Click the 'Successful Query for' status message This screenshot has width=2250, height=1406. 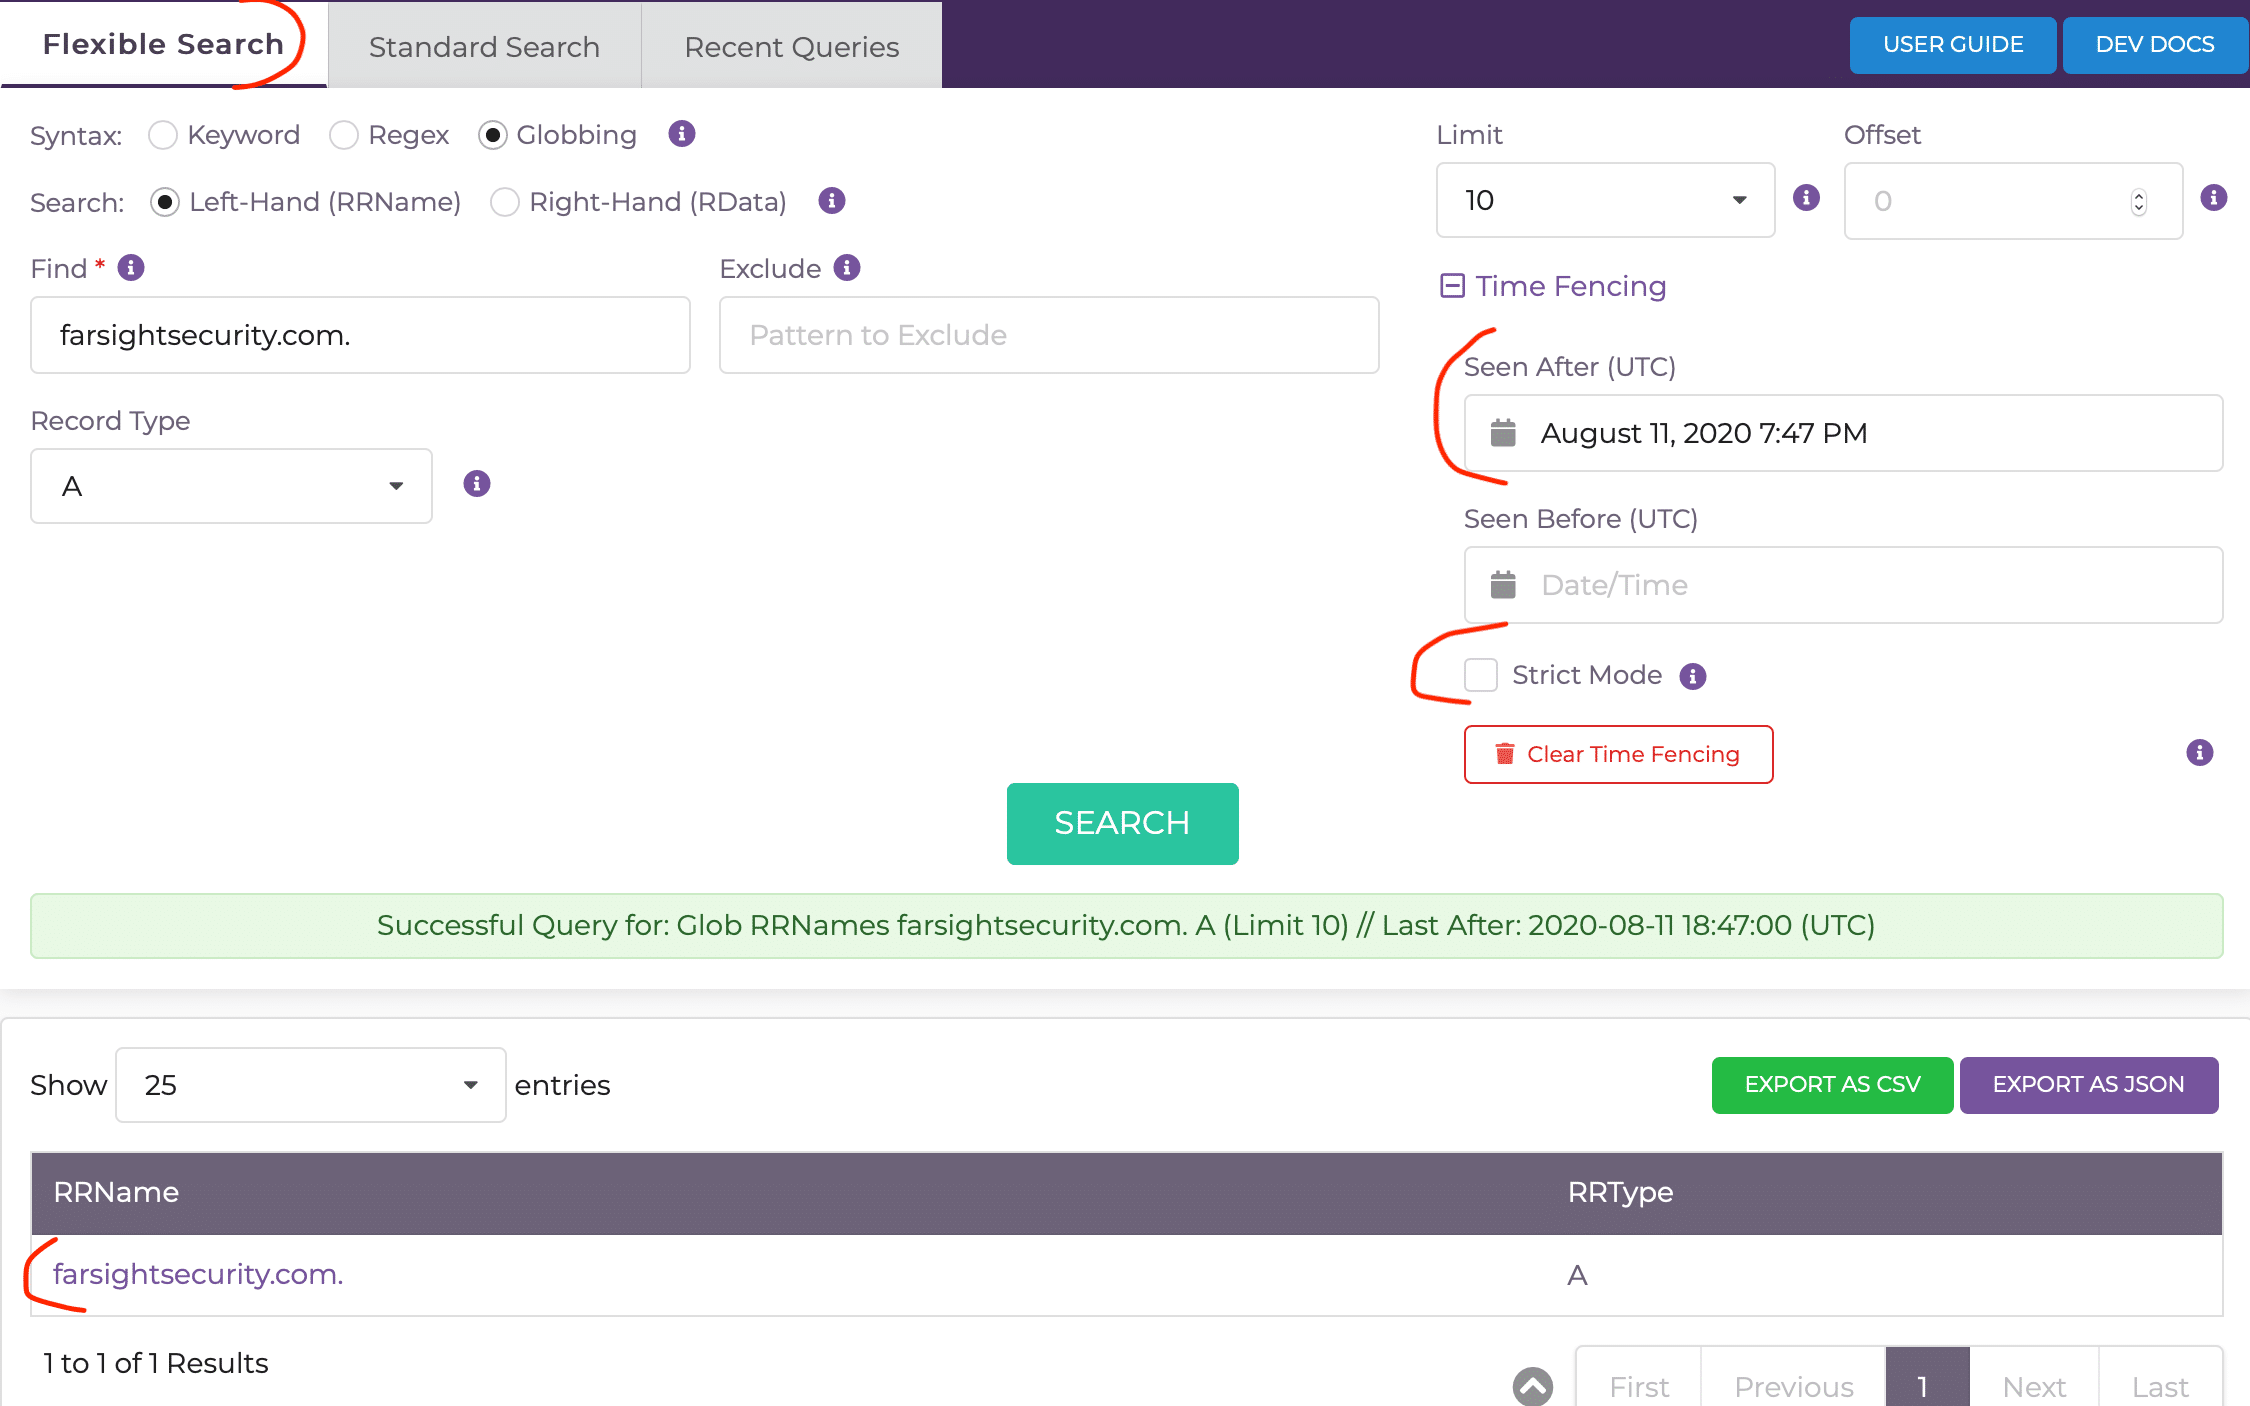click(1126, 926)
